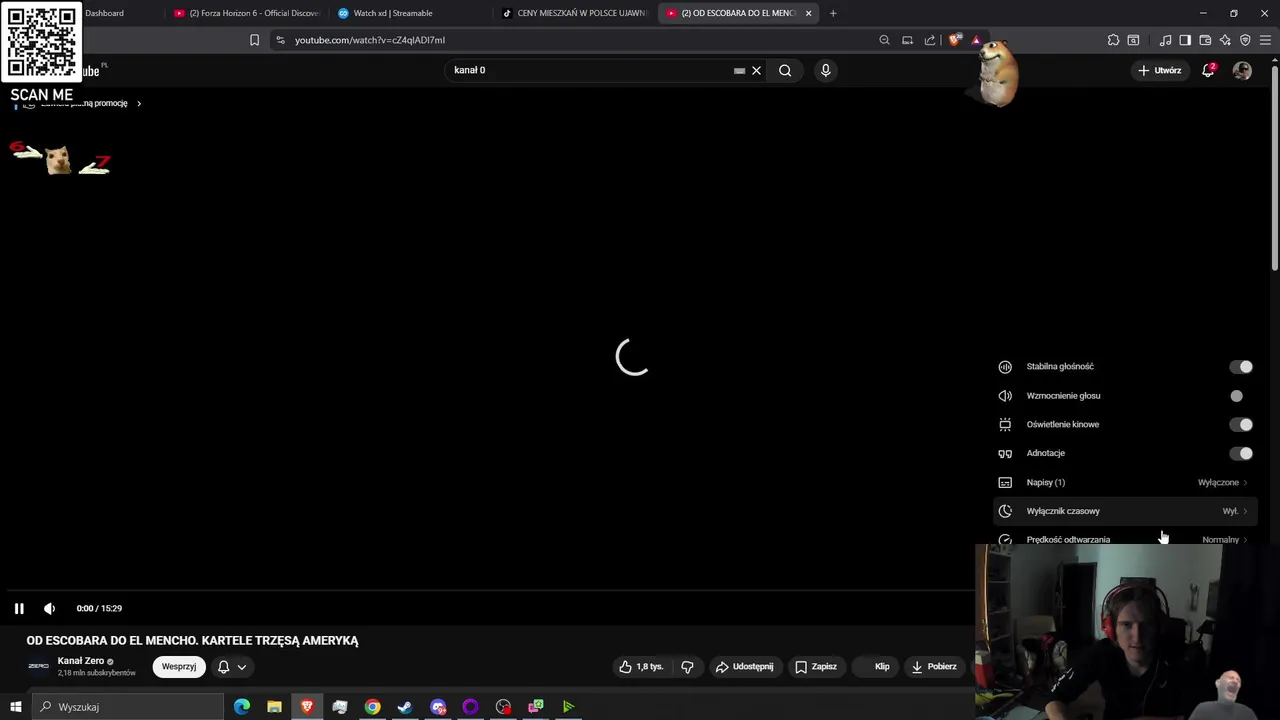Open the Utwórz create button
1280x720 pixels.
[1159, 70]
